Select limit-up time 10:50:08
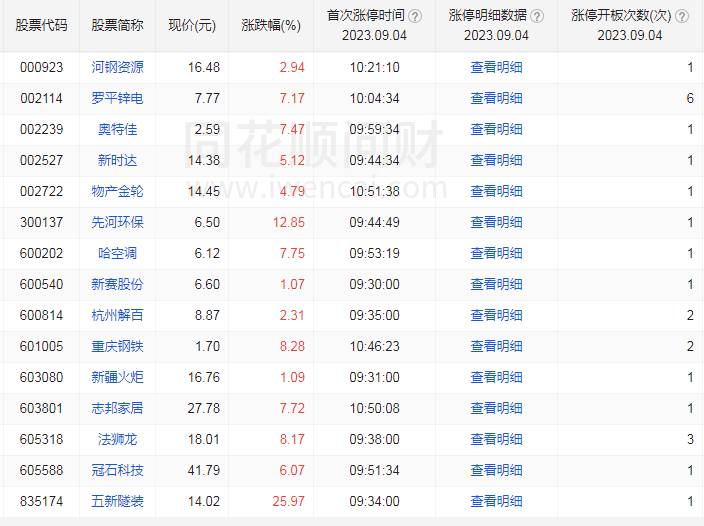This screenshot has width=704, height=526. pos(374,408)
